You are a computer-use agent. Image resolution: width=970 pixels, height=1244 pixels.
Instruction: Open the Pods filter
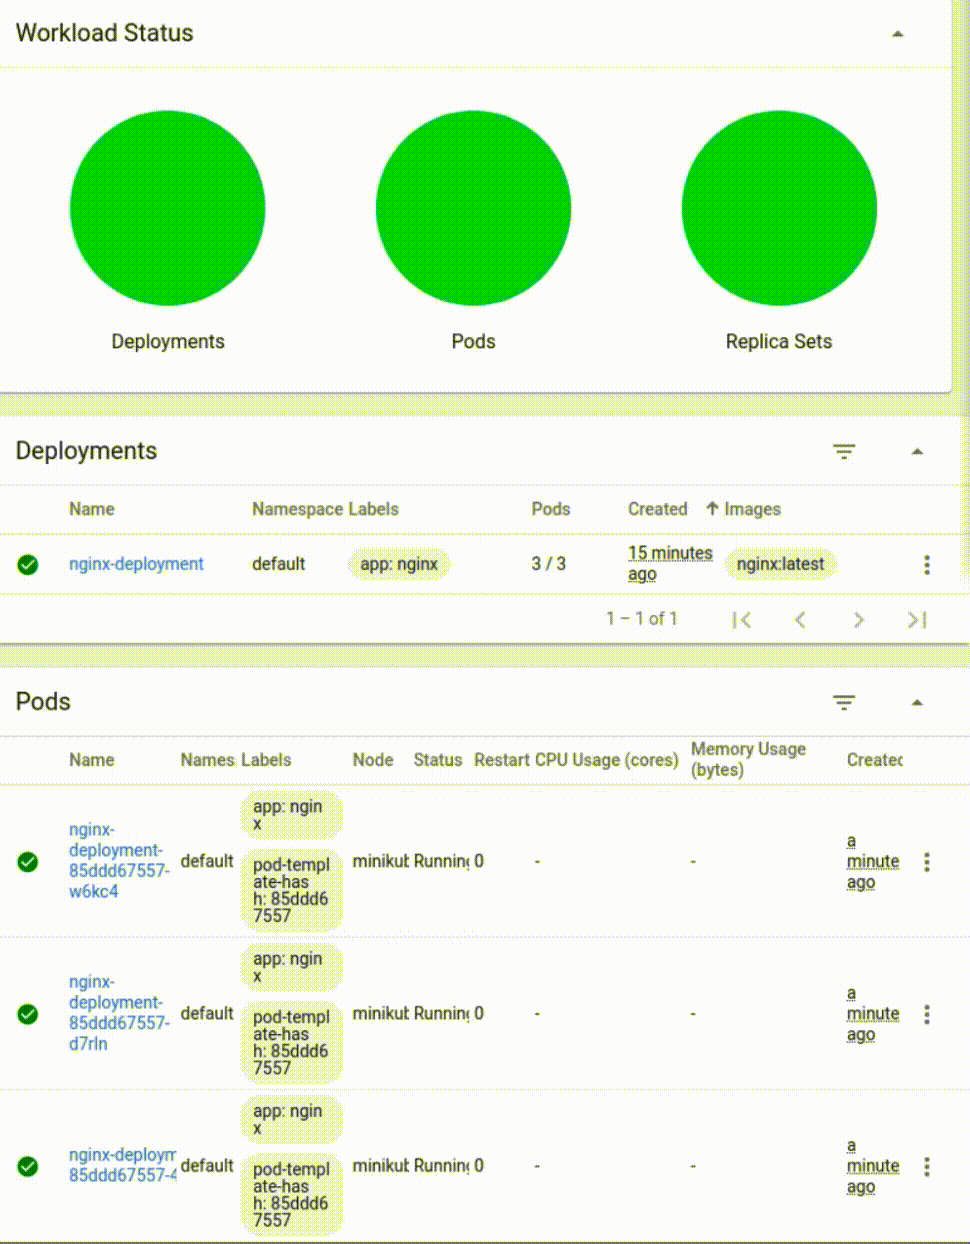[x=844, y=703]
